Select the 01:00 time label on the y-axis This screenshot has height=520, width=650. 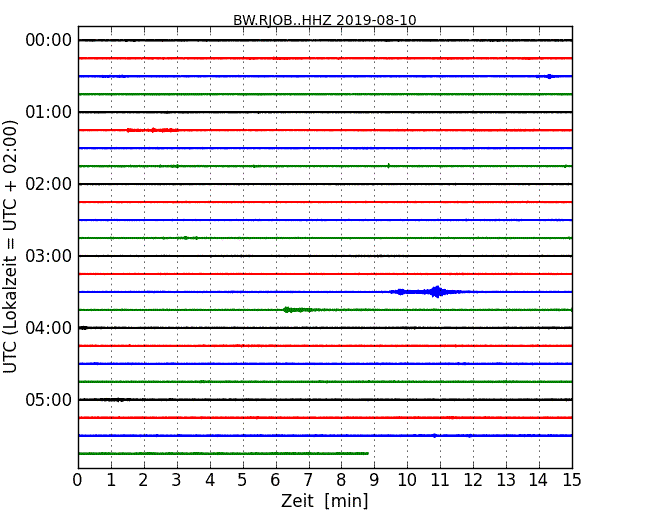(49, 112)
